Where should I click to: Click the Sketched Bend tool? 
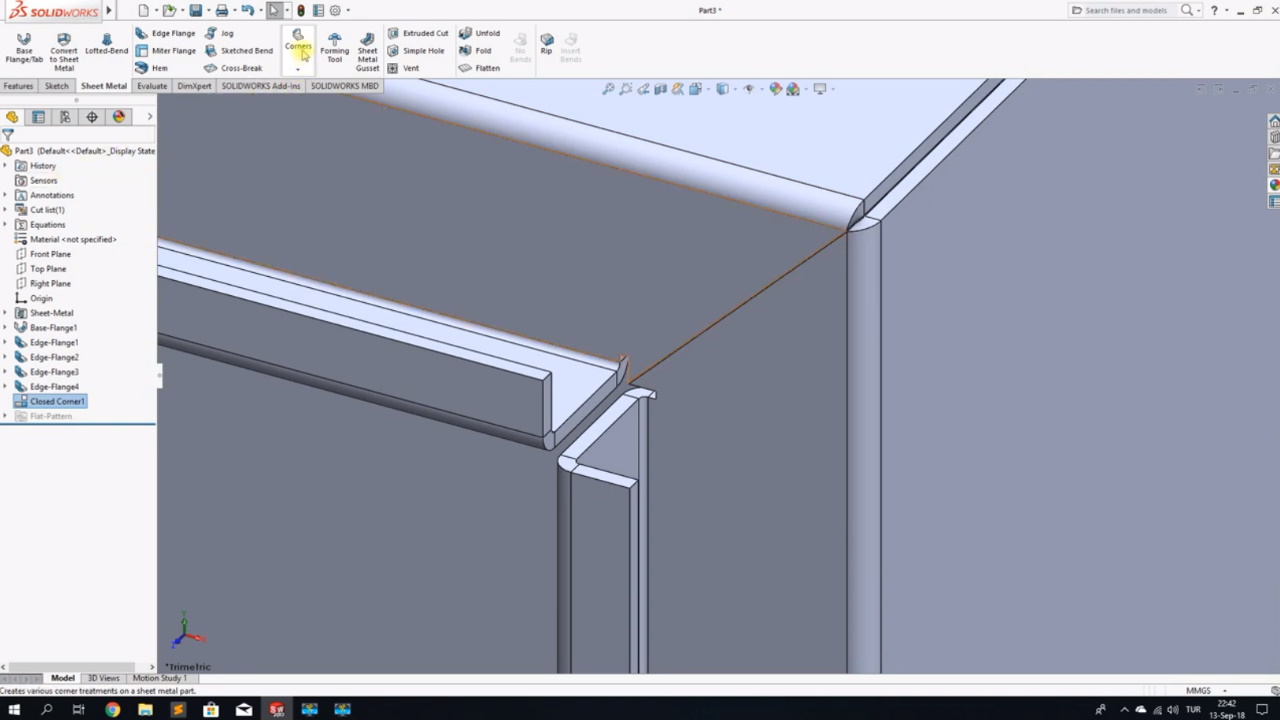click(246, 51)
